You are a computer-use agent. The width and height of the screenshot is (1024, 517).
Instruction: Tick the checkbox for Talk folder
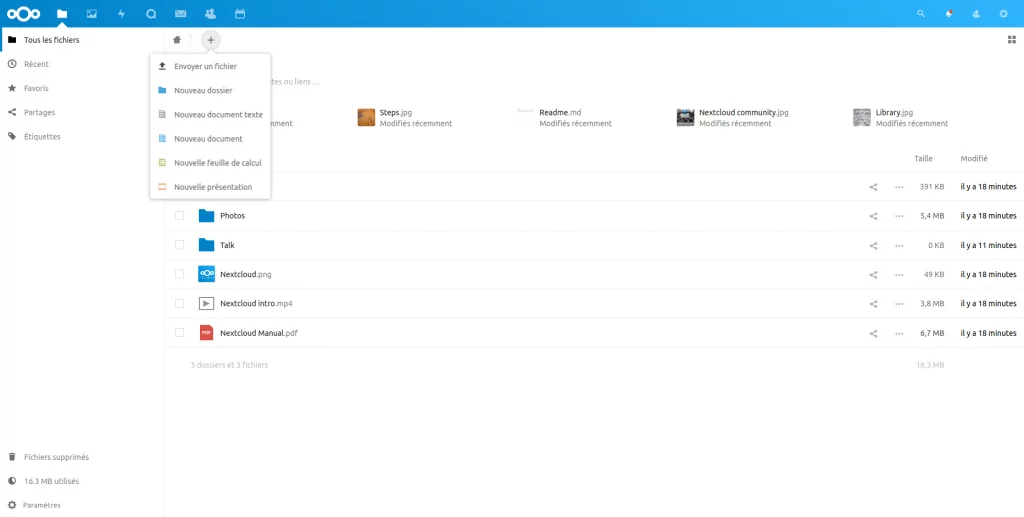point(180,245)
